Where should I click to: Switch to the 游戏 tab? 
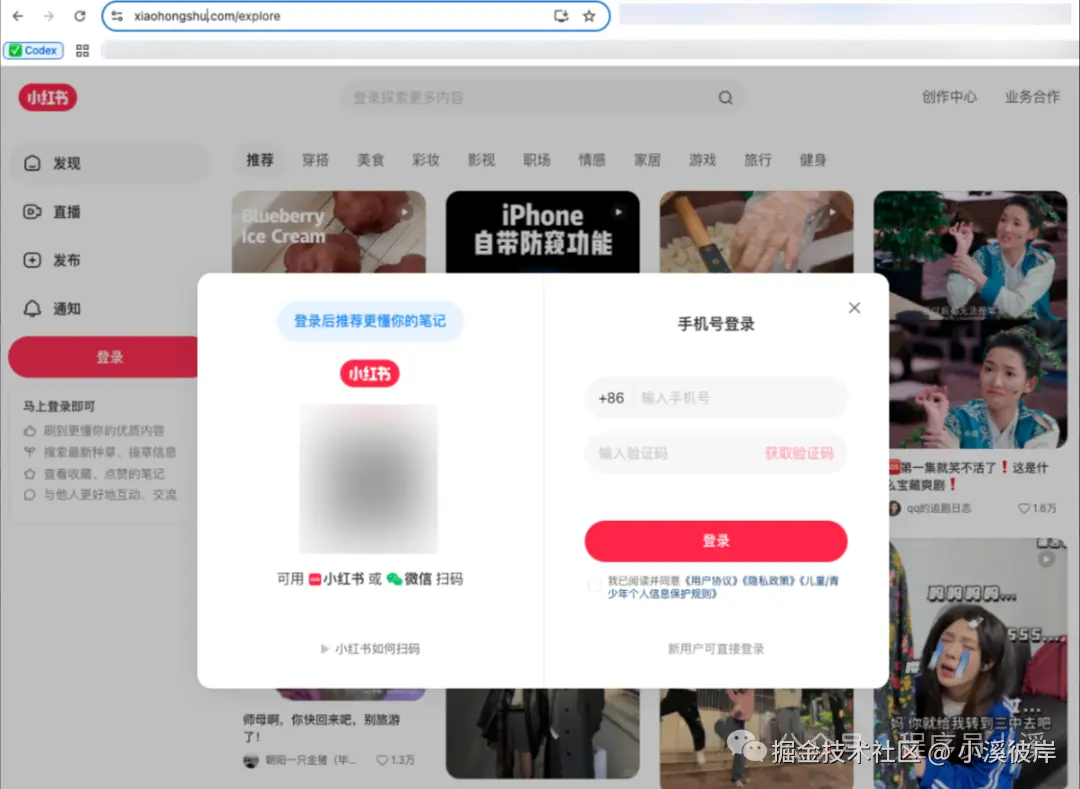(x=703, y=160)
